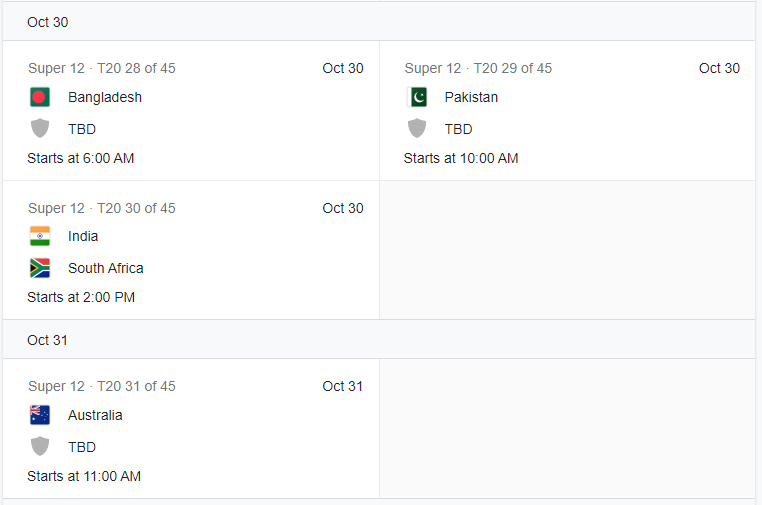This screenshot has height=505, width=762.
Task: Open the Pakistan team name link
Action: 471,97
